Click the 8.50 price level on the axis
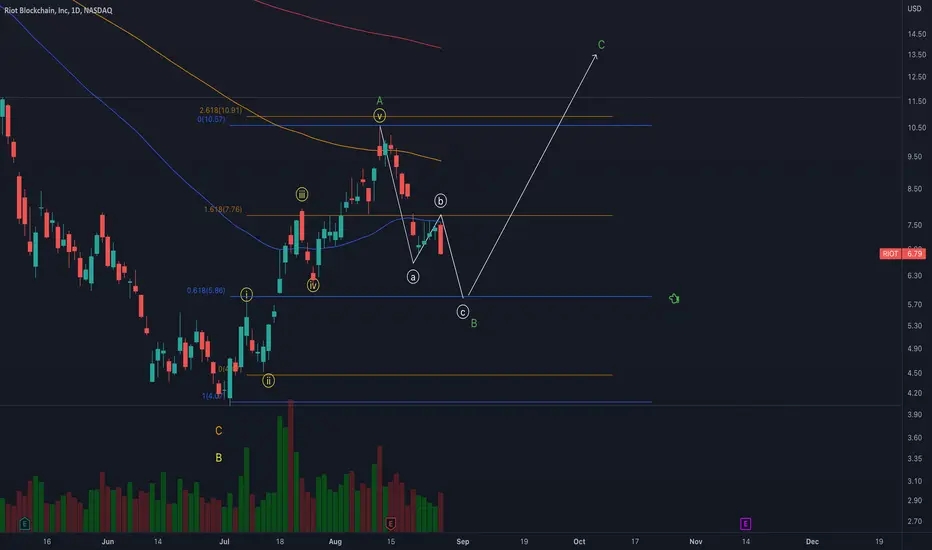The height and width of the screenshot is (550, 932). click(x=917, y=189)
